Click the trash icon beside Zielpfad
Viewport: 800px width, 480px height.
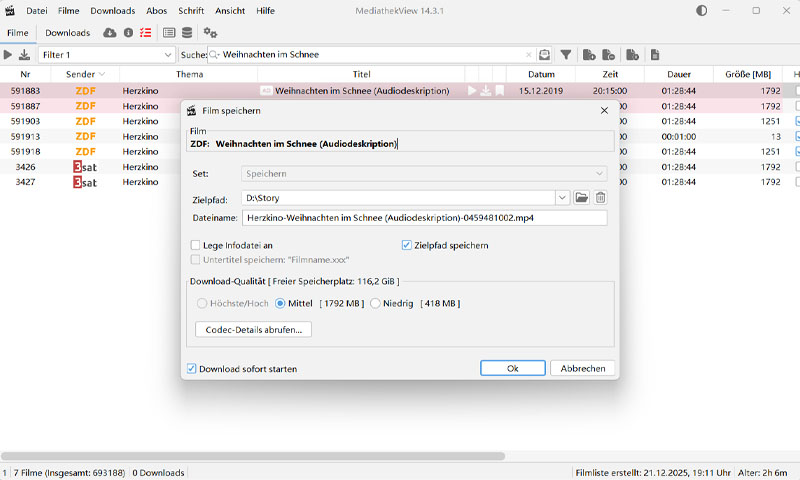600,198
